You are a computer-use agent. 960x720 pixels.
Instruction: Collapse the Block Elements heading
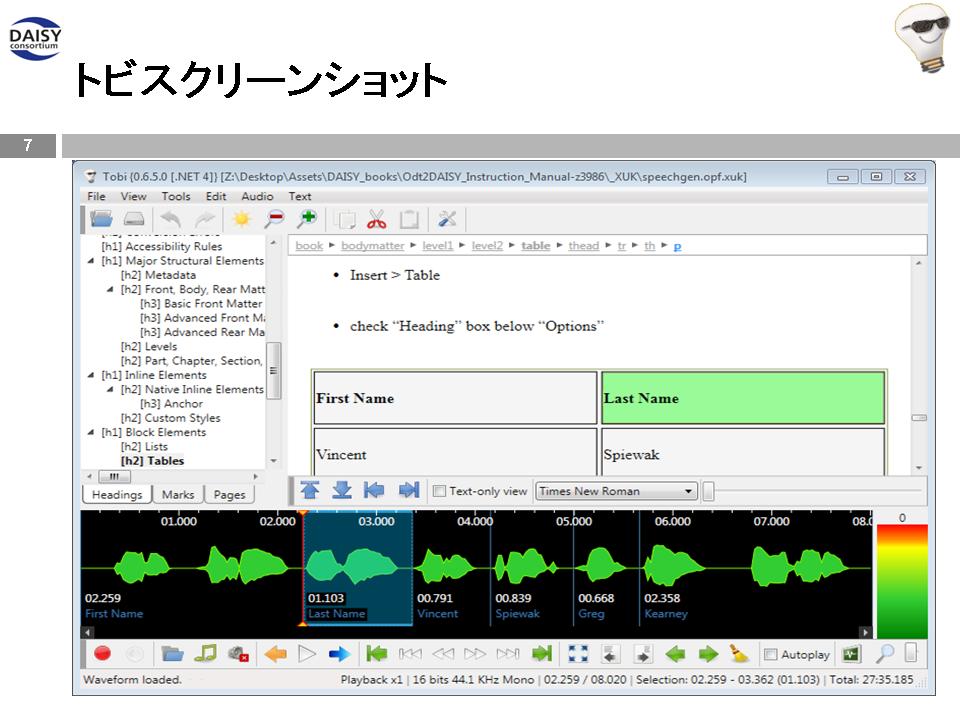[91, 432]
